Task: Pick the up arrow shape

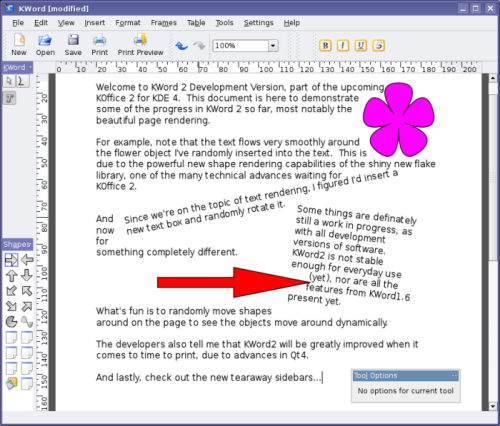Action: tap(11, 275)
